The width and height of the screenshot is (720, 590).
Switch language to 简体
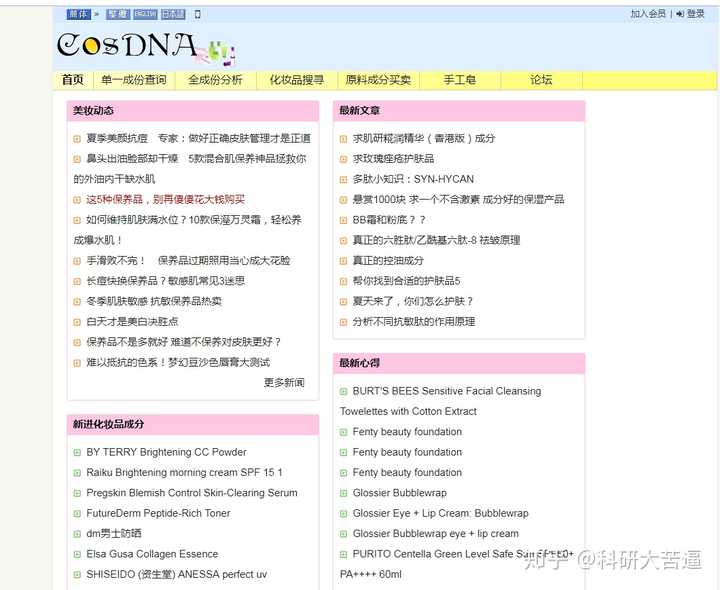(79, 14)
